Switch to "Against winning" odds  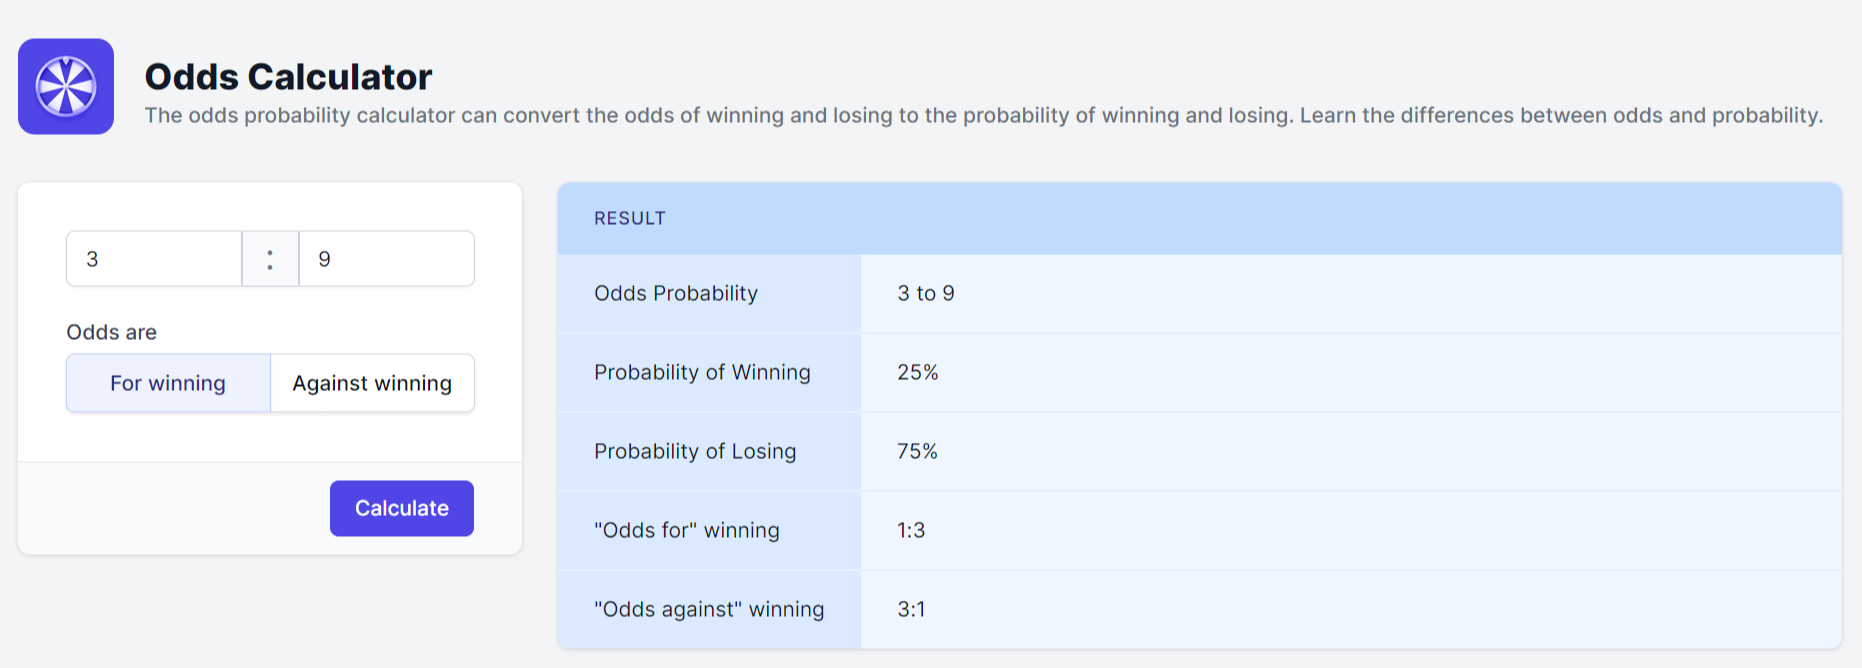click(x=372, y=383)
